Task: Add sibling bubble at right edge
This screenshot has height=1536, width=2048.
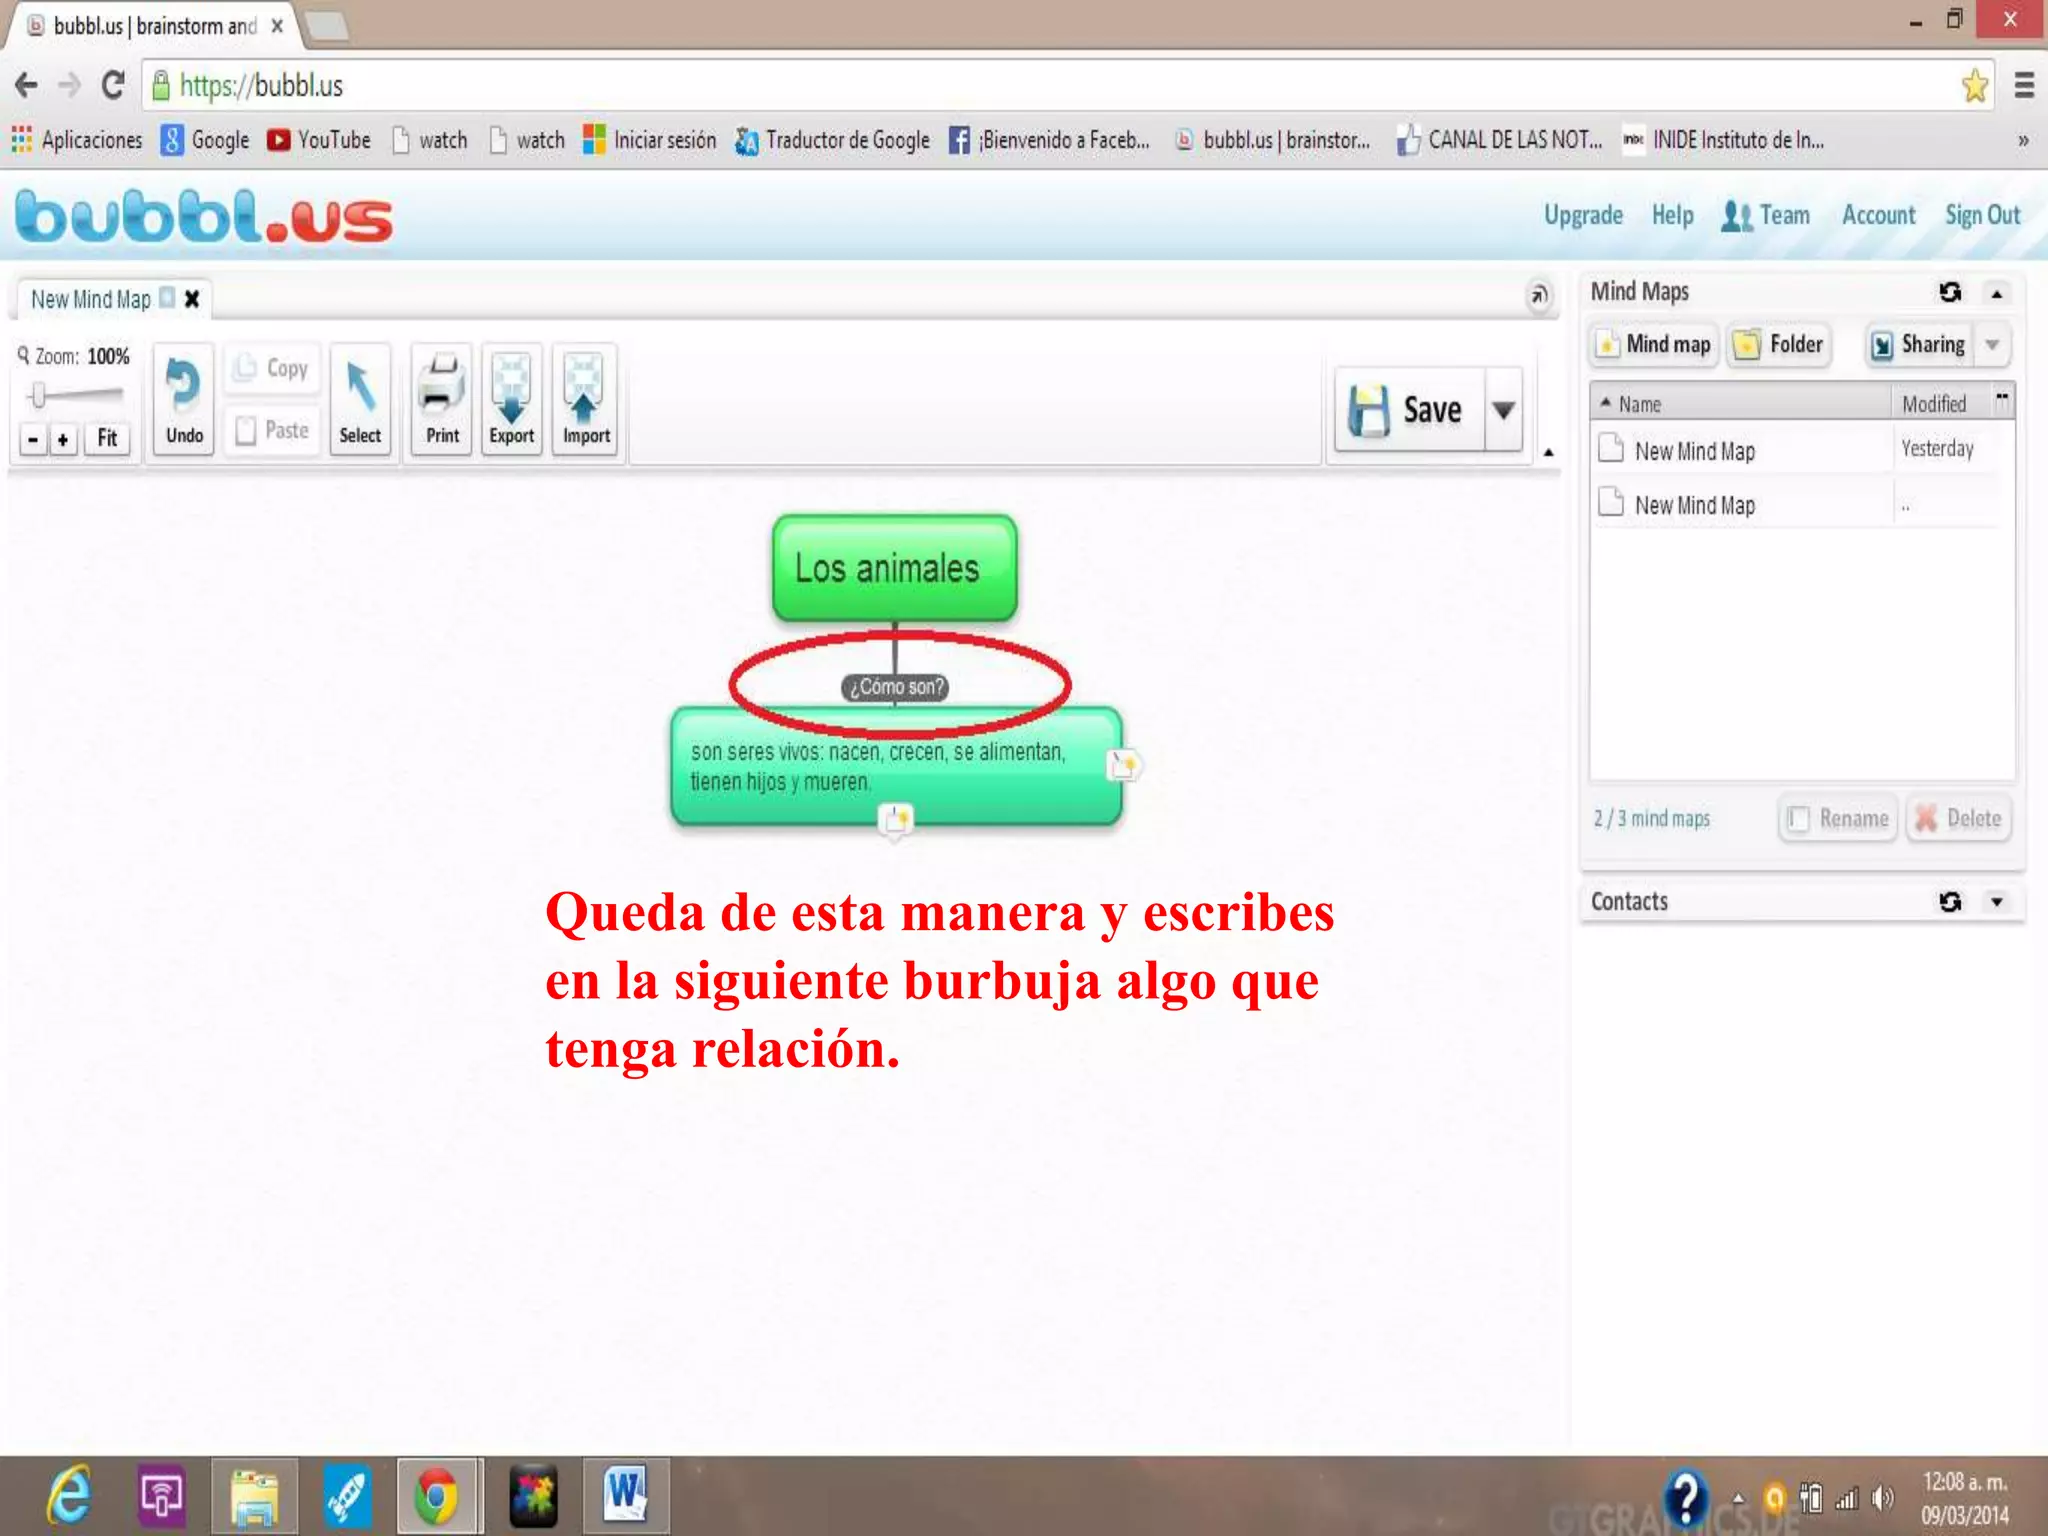Action: click(x=1123, y=765)
